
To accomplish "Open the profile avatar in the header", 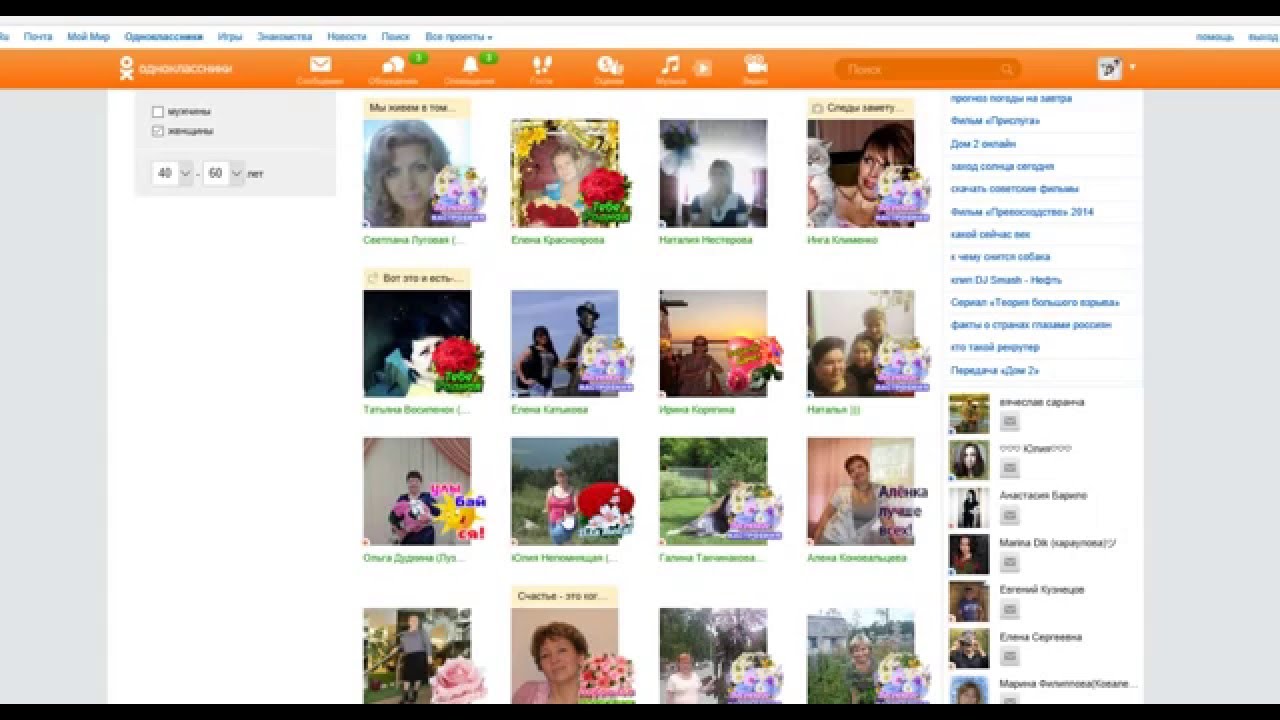I will (1110, 68).
